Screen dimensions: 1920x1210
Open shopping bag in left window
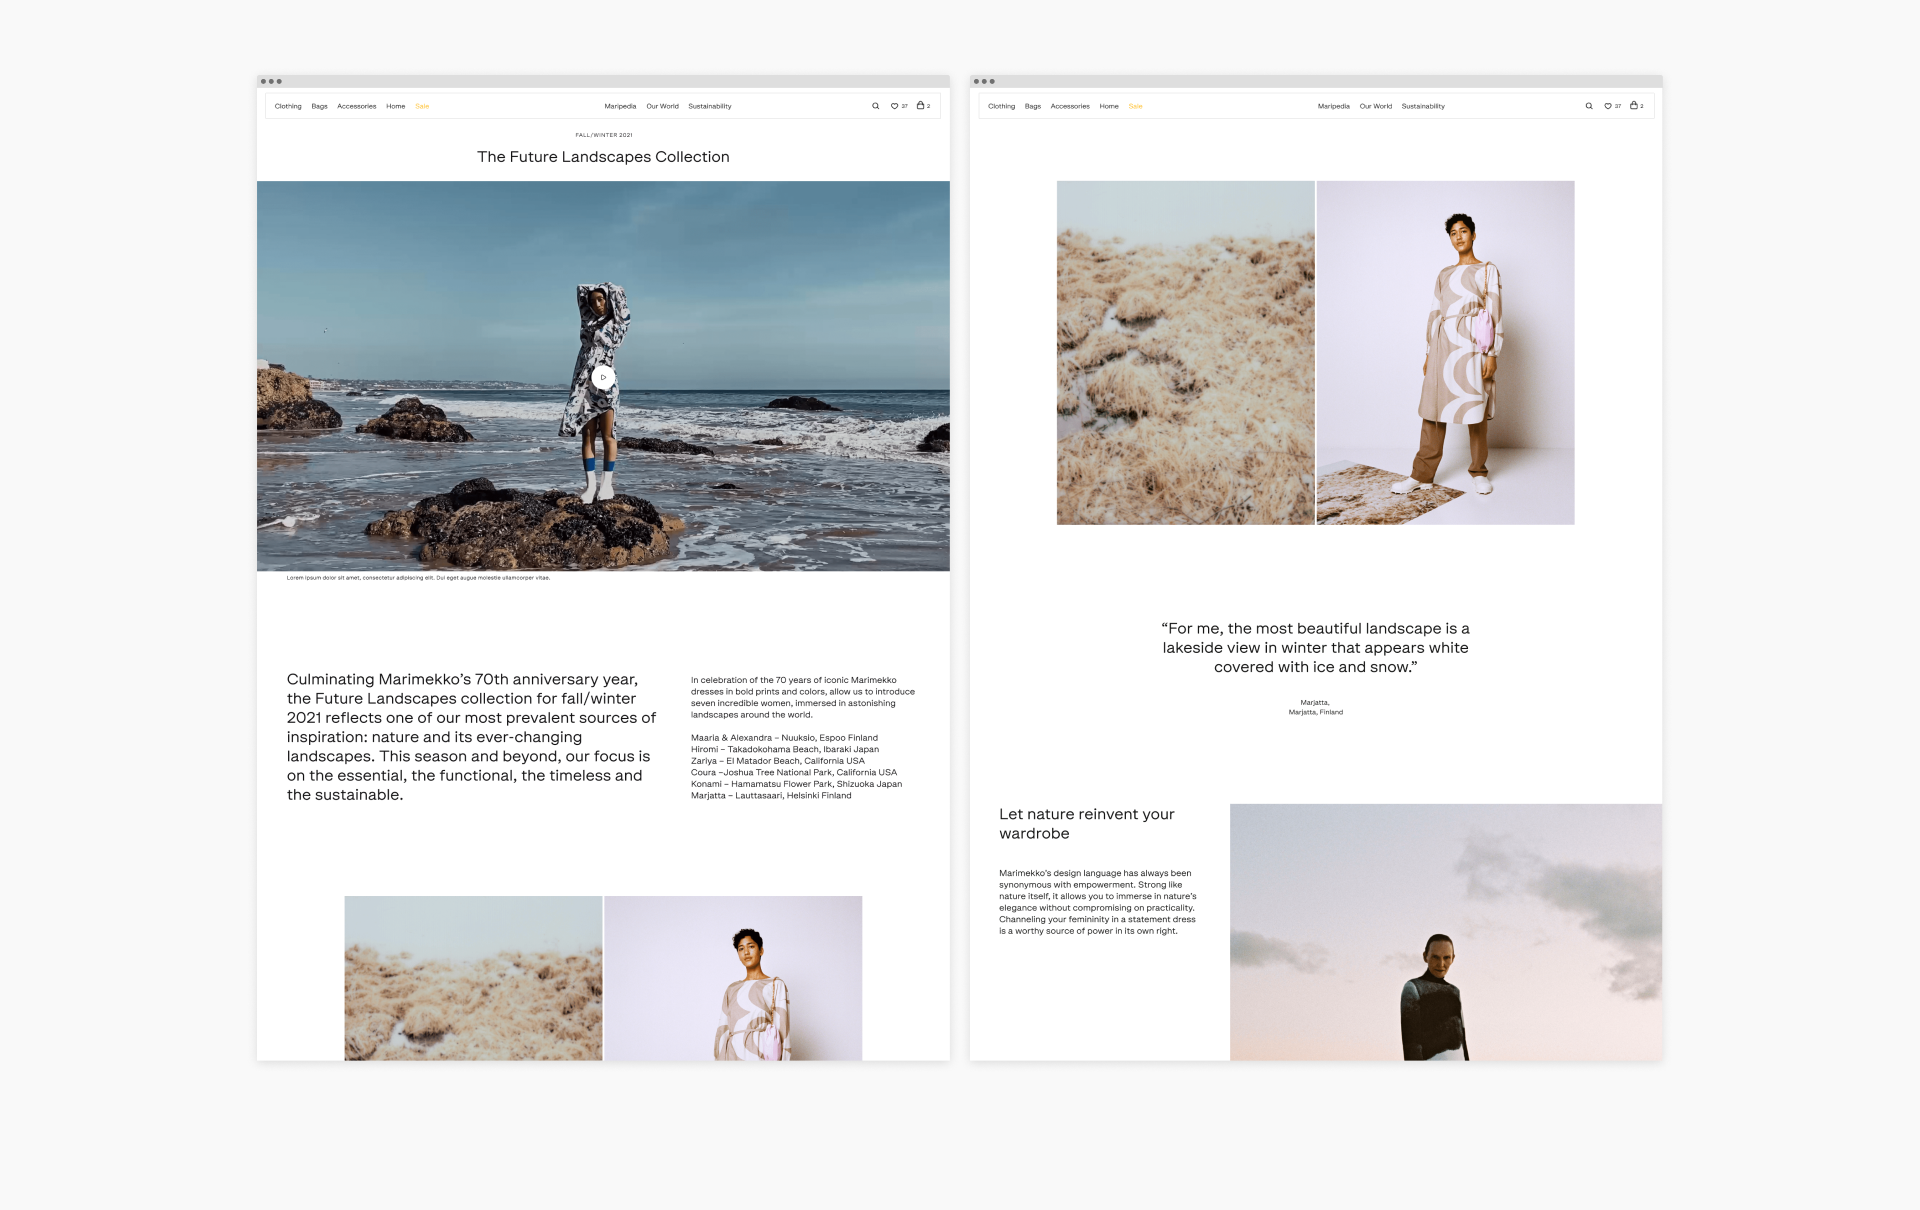coord(921,105)
